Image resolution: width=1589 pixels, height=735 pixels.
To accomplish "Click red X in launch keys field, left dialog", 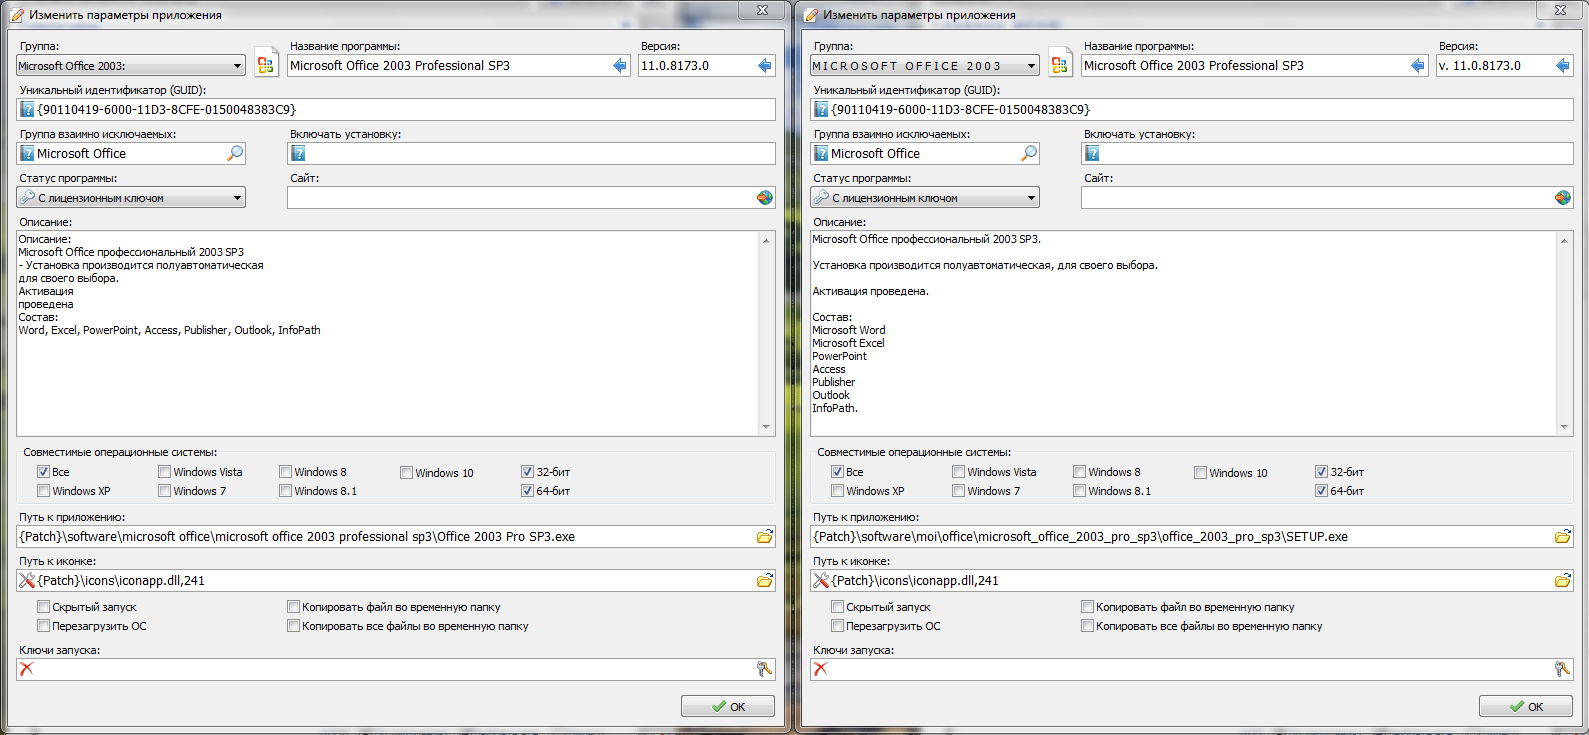I will coord(27,669).
